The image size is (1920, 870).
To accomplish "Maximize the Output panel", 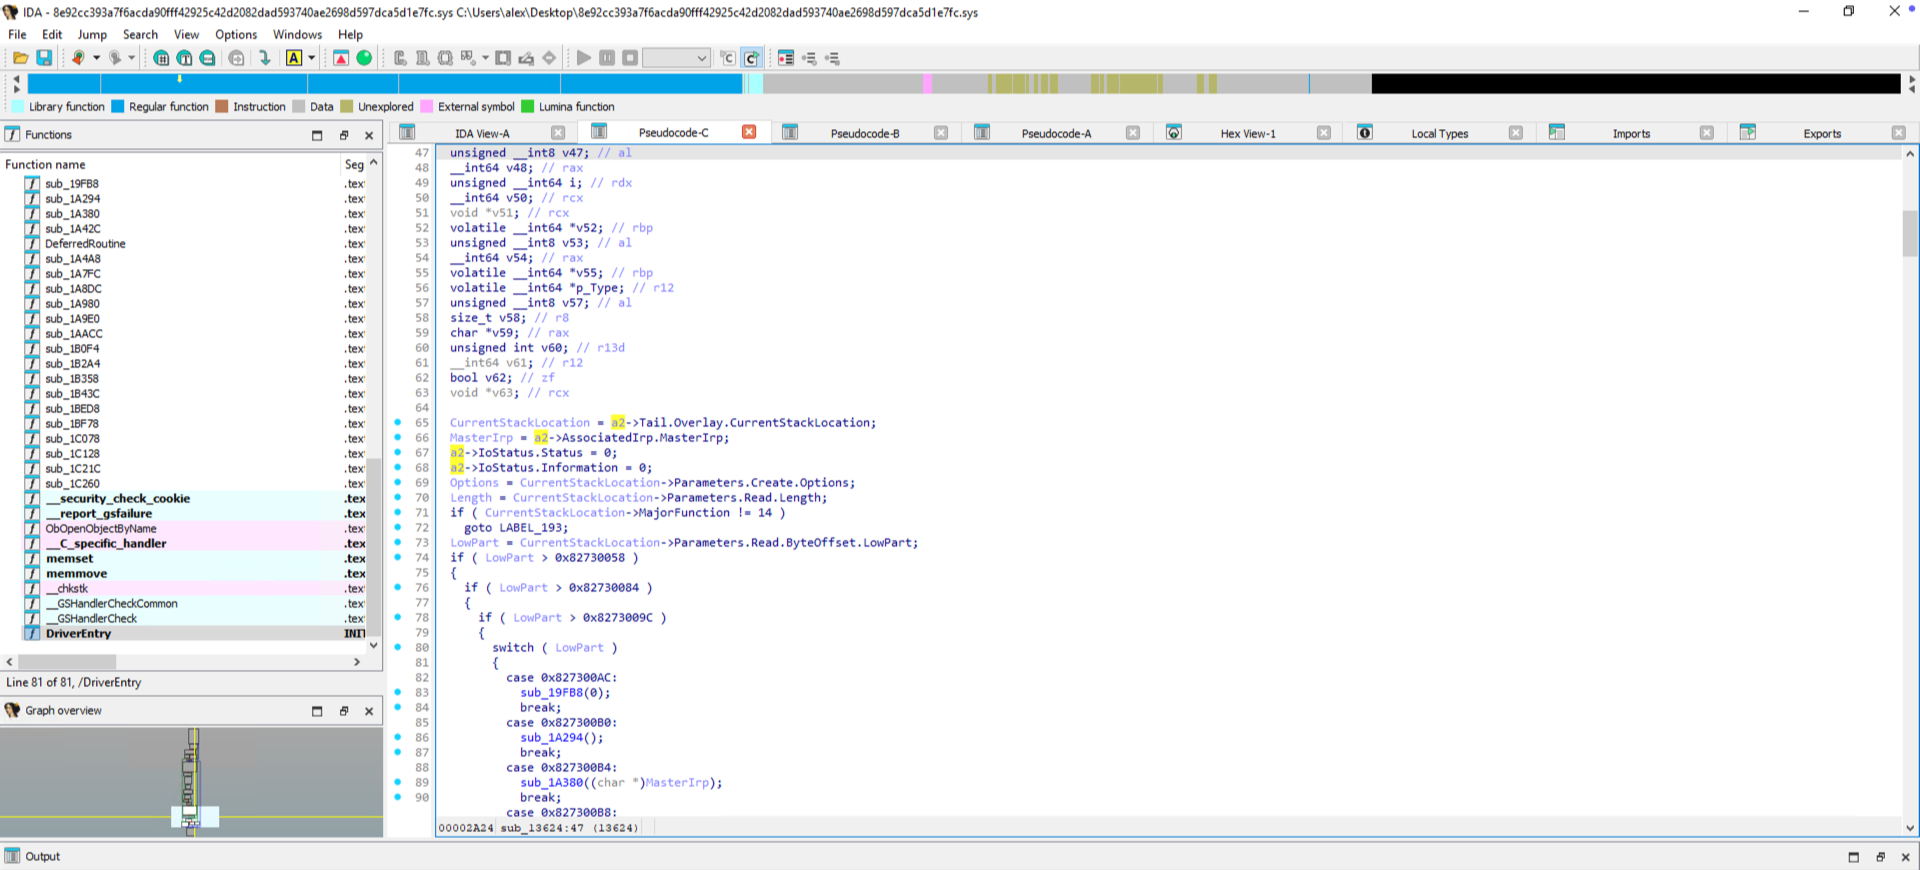I will (x=1854, y=857).
